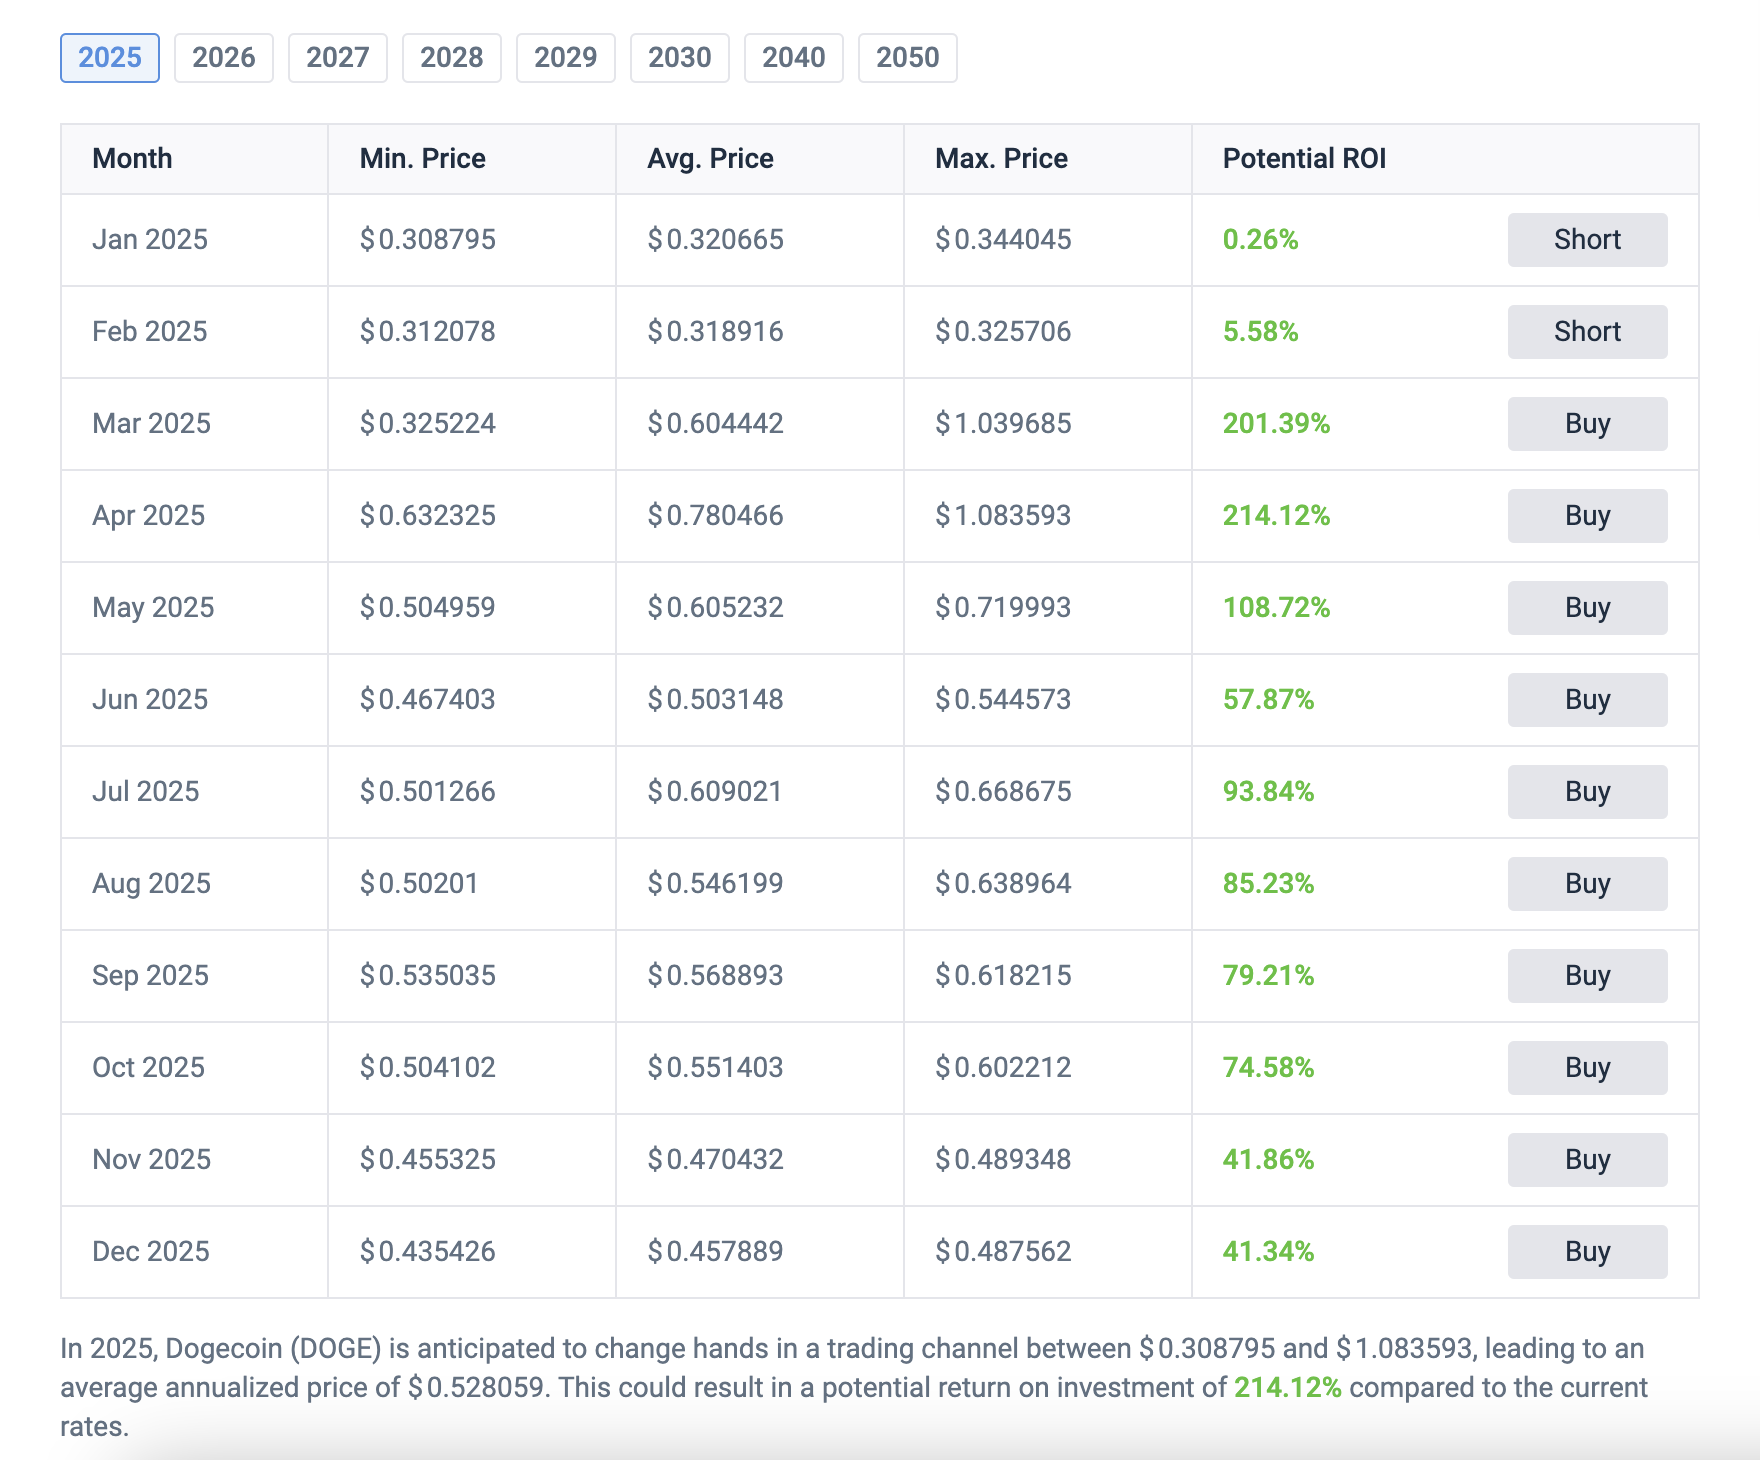Click the 41.34% ROI value
The width and height of the screenshot is (1760, 1460).
tap(1268, 1252)
